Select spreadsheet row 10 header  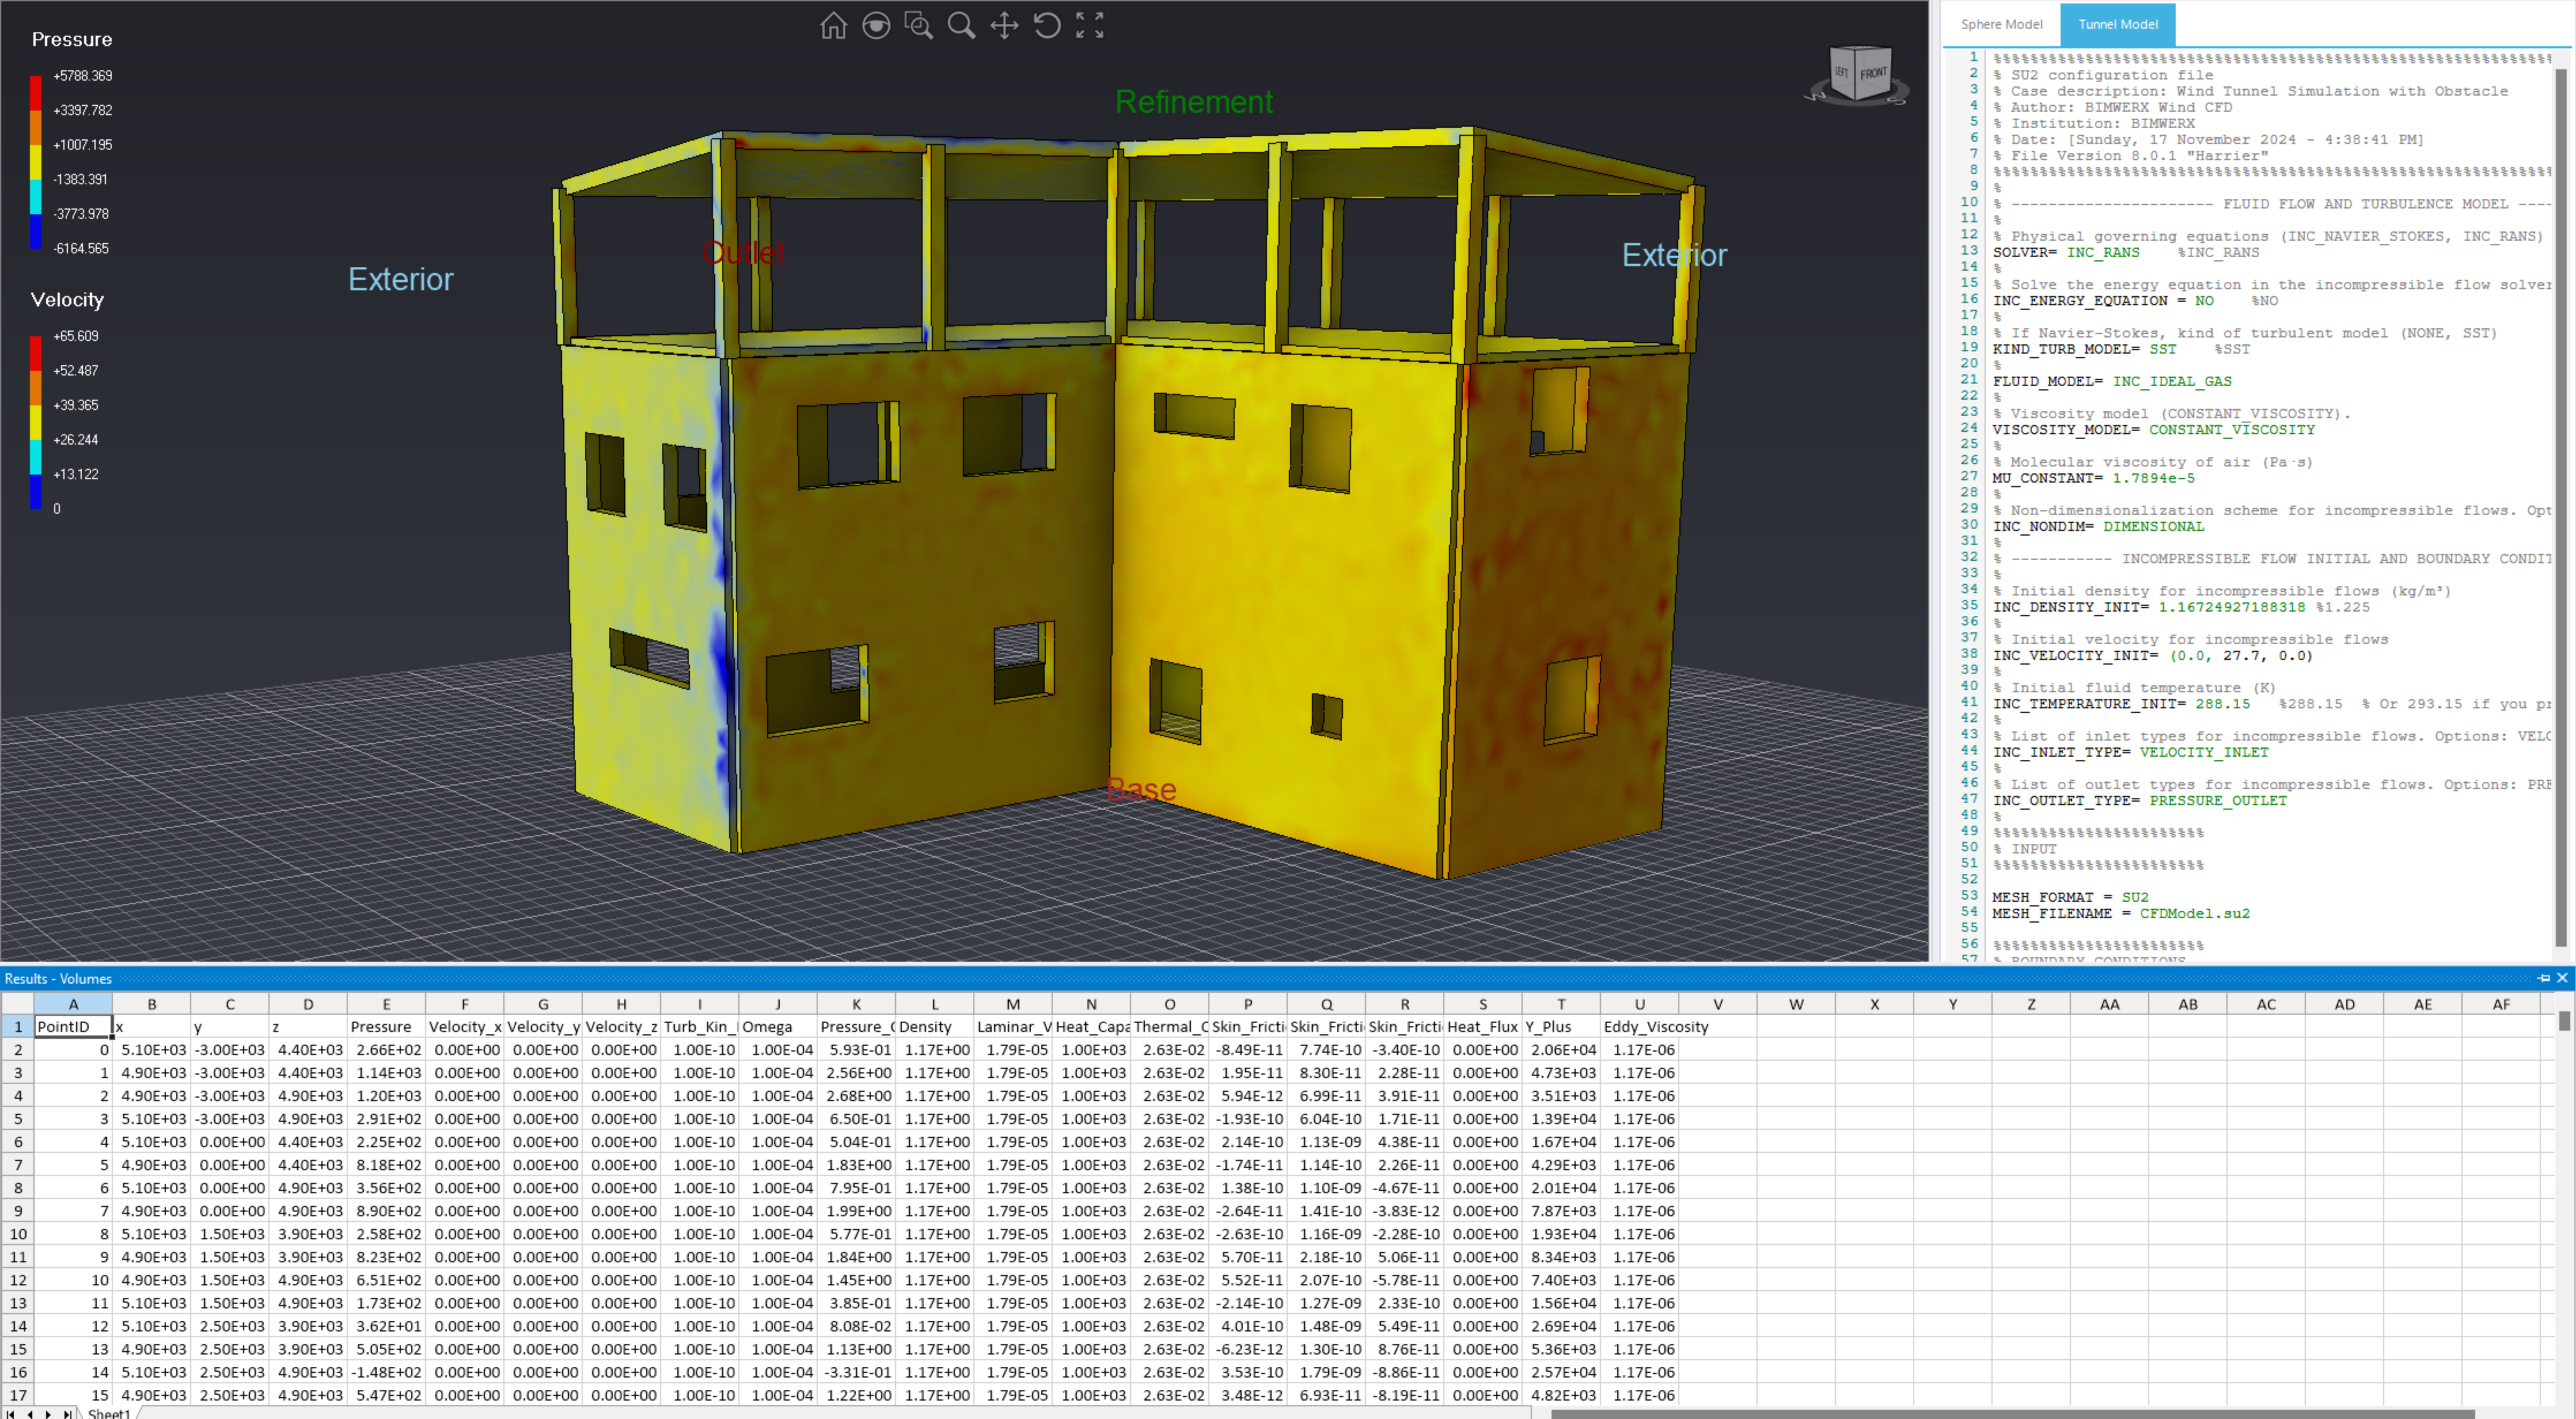point(17,1234)
